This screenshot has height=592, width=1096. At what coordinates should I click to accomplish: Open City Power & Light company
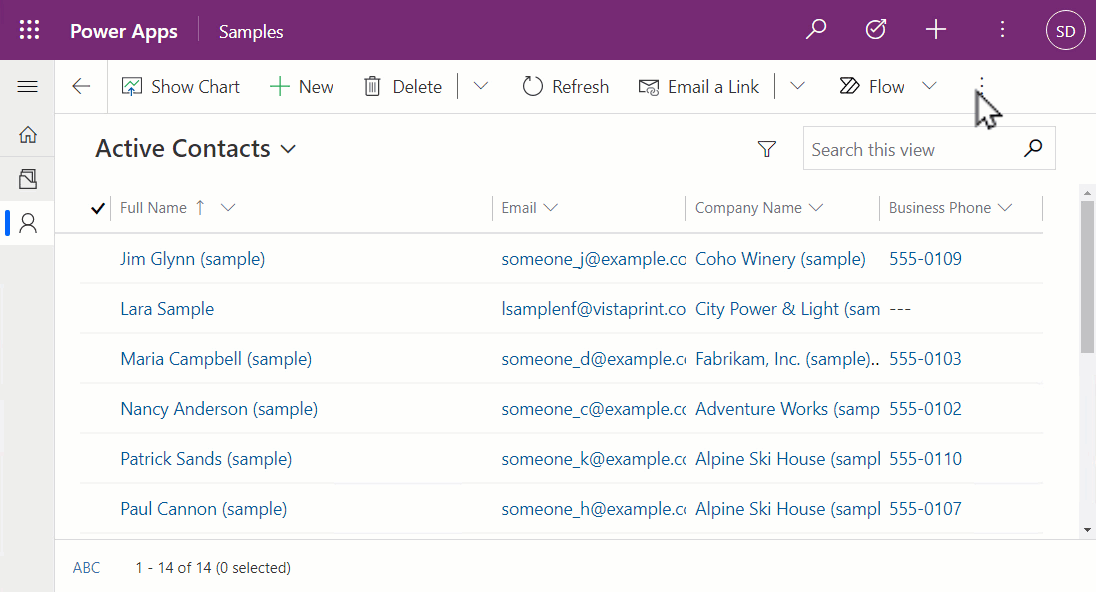pos(787,309)
